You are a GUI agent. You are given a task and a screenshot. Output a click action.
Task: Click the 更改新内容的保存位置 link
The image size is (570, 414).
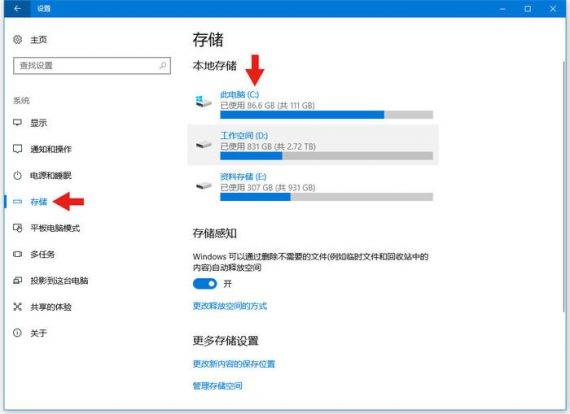[x=234, y=363]
